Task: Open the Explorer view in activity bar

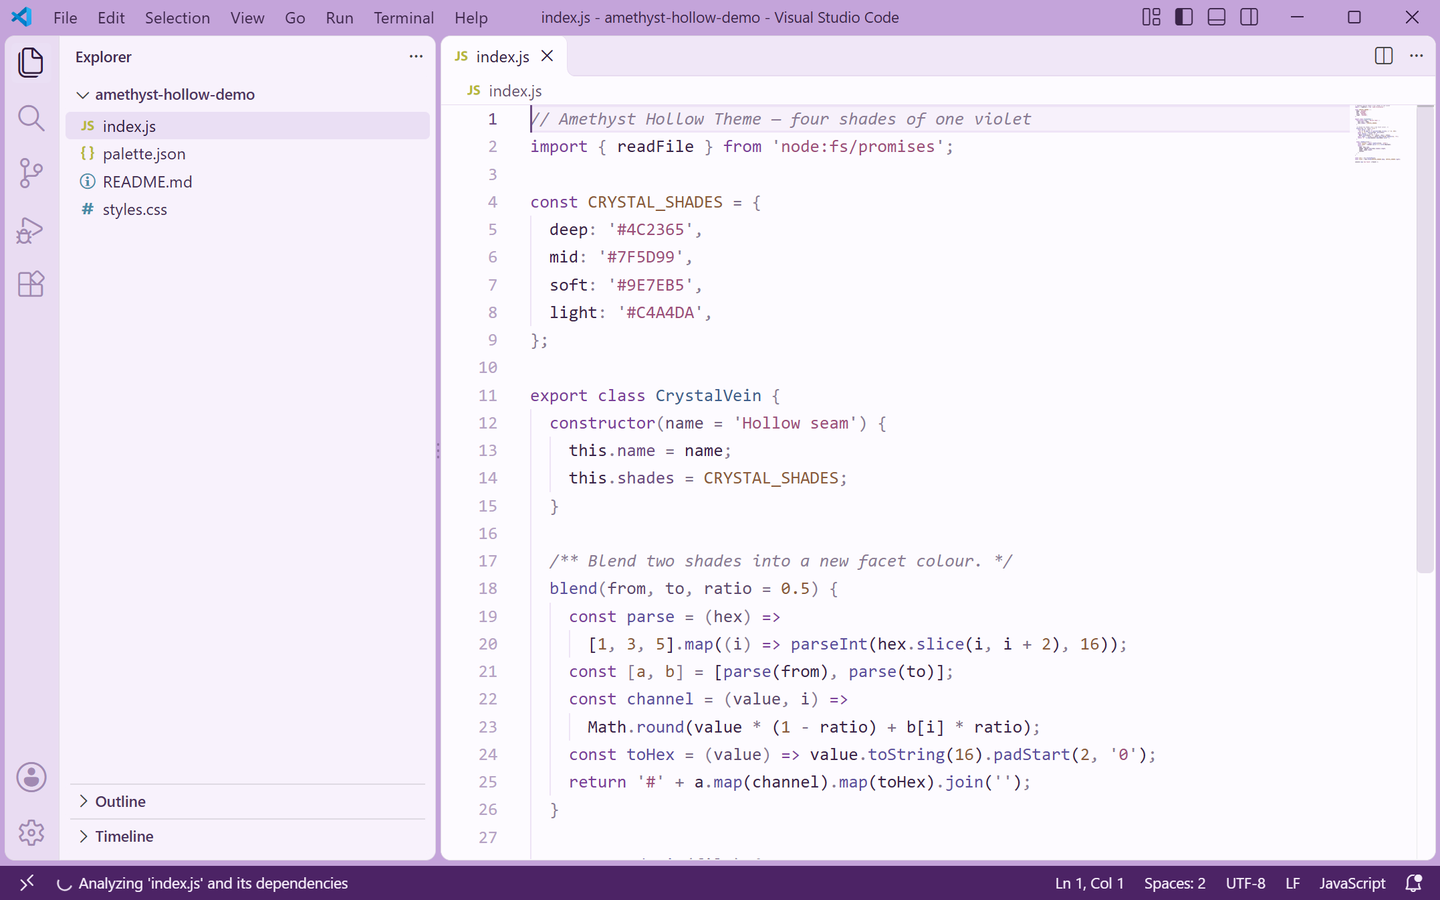Action: click(x=31, y=62)
